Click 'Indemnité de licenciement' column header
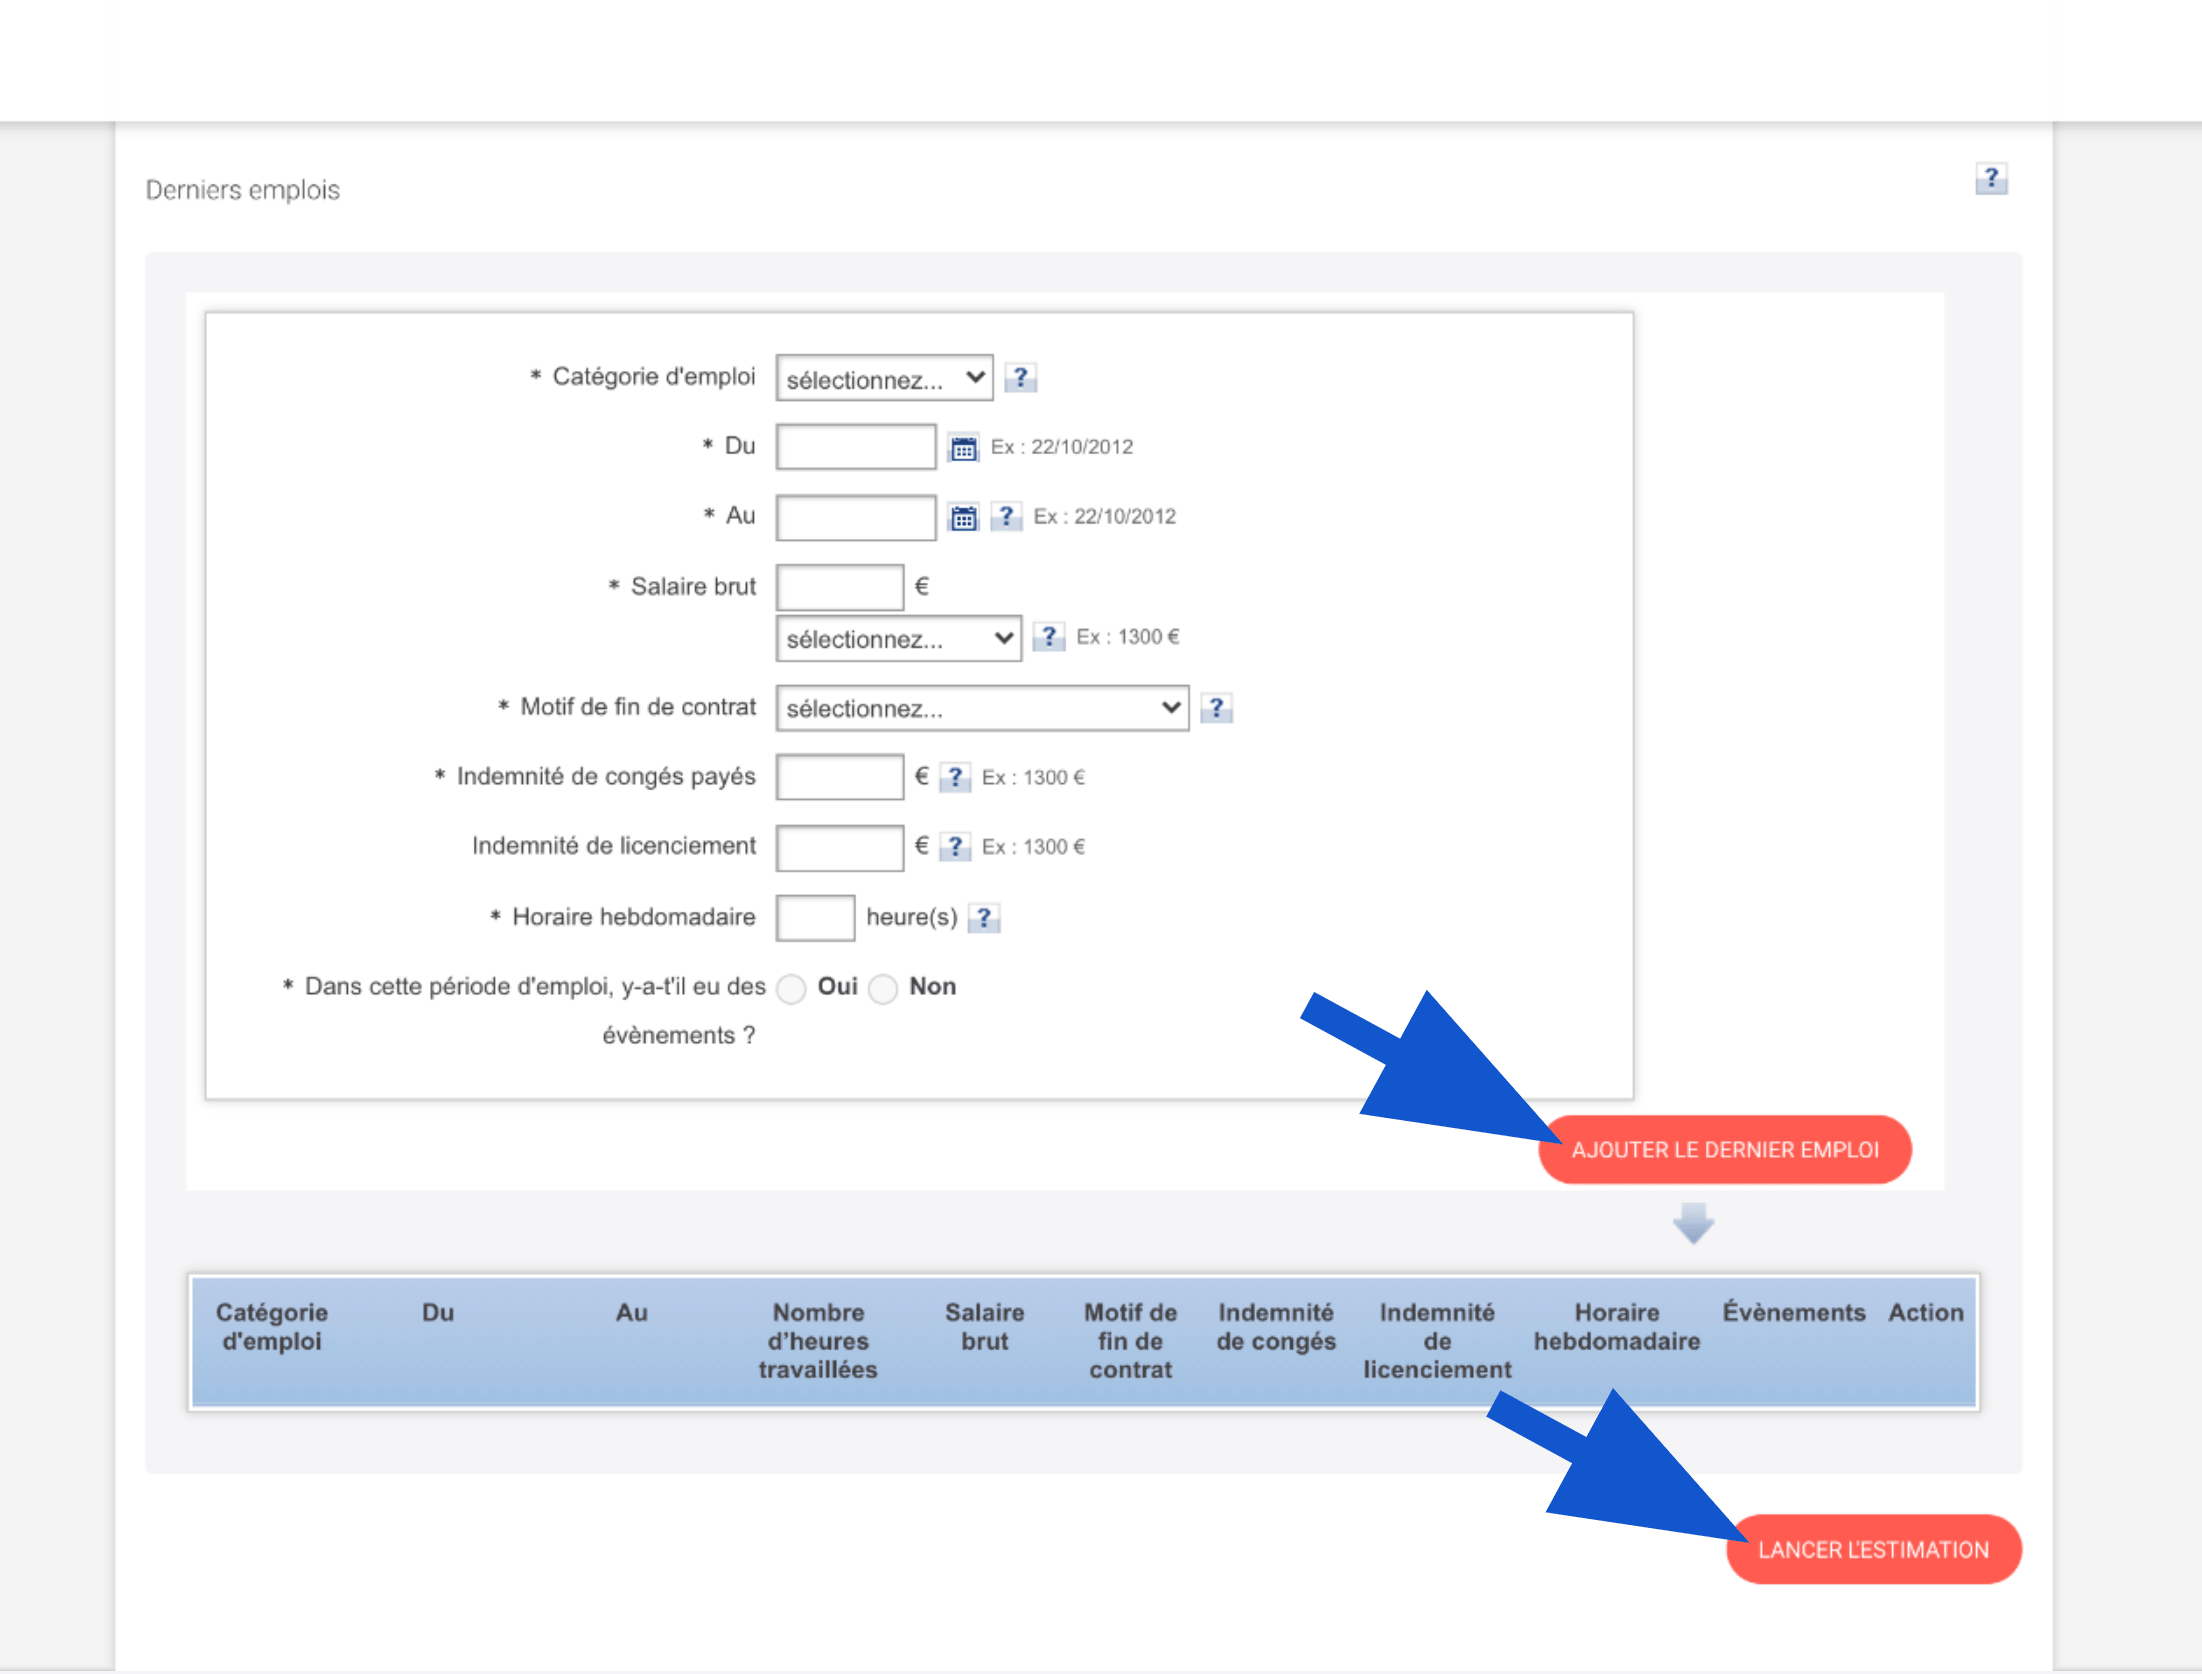 point(1437,1341)
